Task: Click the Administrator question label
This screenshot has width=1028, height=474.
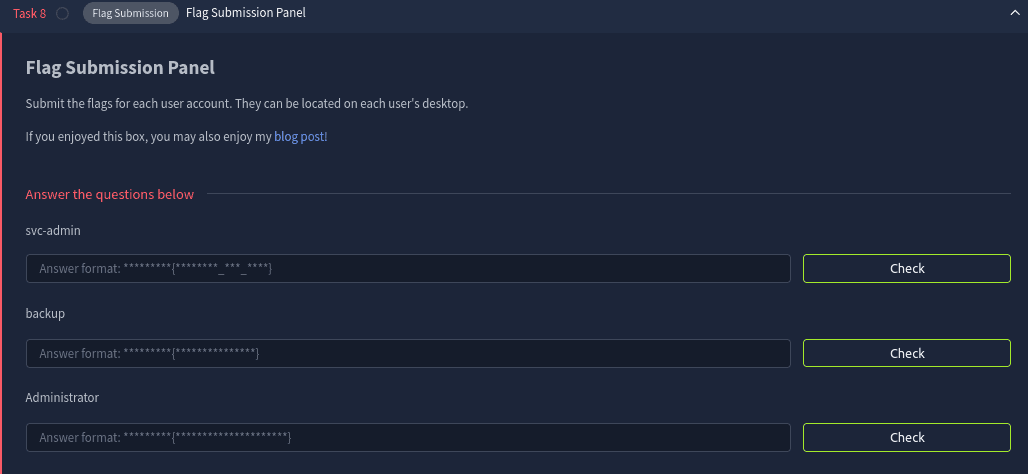Action: (x=62, y=398)
